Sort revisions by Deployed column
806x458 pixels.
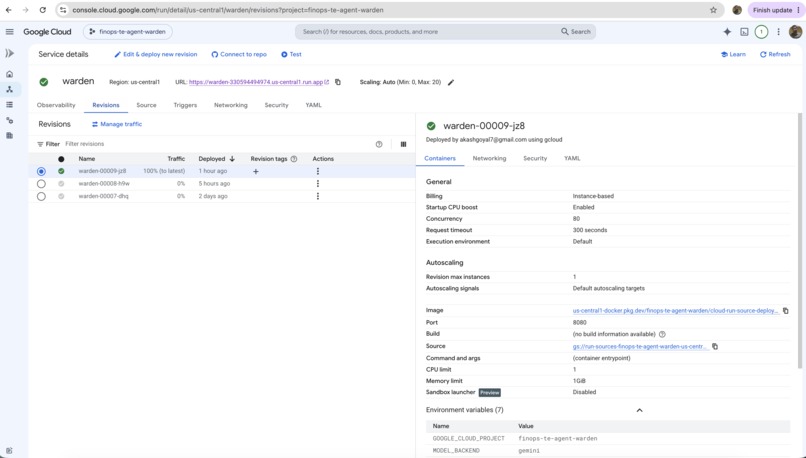(x=216, y=159)
